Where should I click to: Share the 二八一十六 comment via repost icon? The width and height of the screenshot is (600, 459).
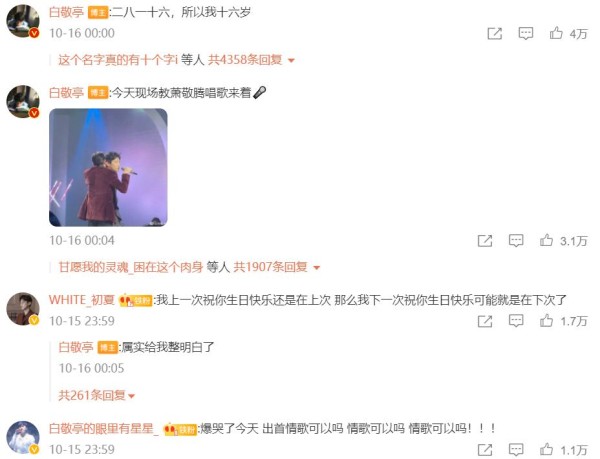click(494, 34)
